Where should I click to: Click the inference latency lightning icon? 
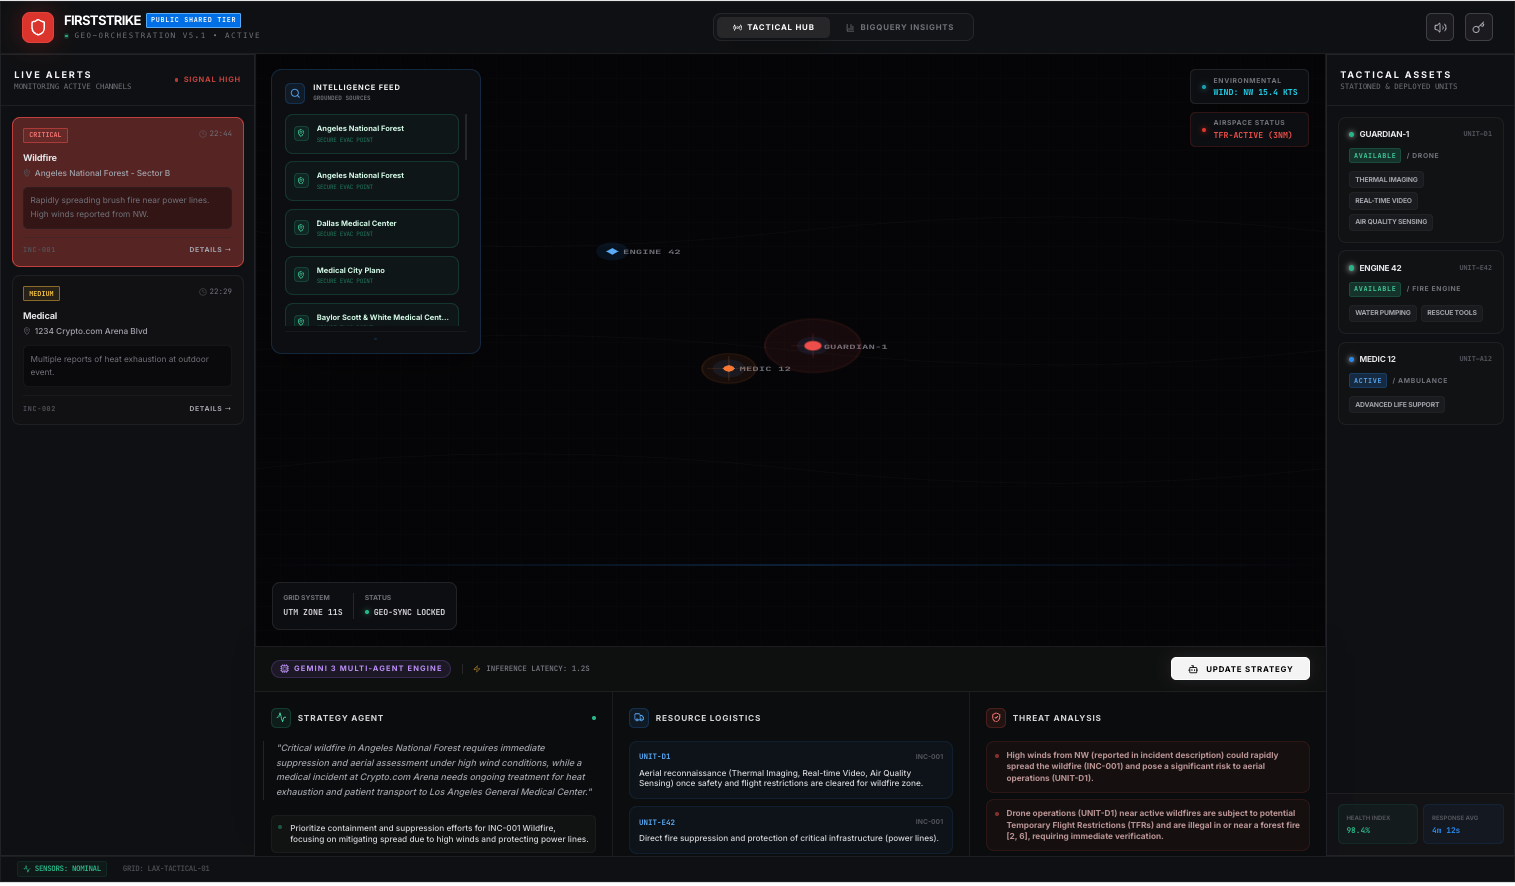477,669
